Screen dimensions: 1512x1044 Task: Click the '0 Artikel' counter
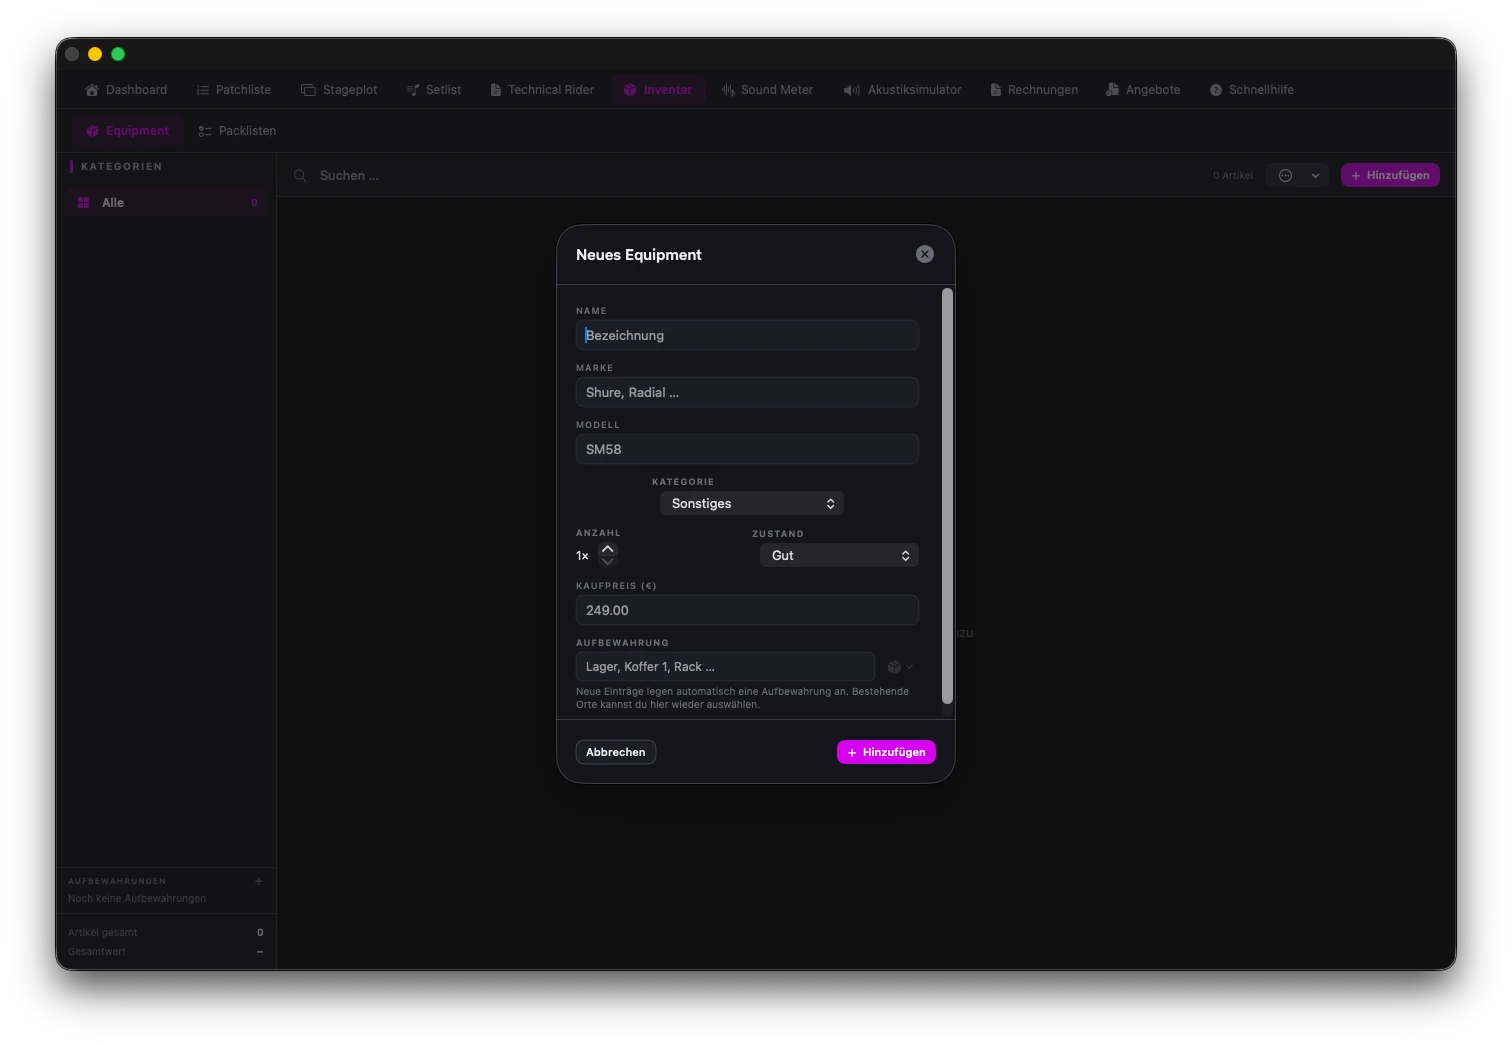pos(1233,176)
